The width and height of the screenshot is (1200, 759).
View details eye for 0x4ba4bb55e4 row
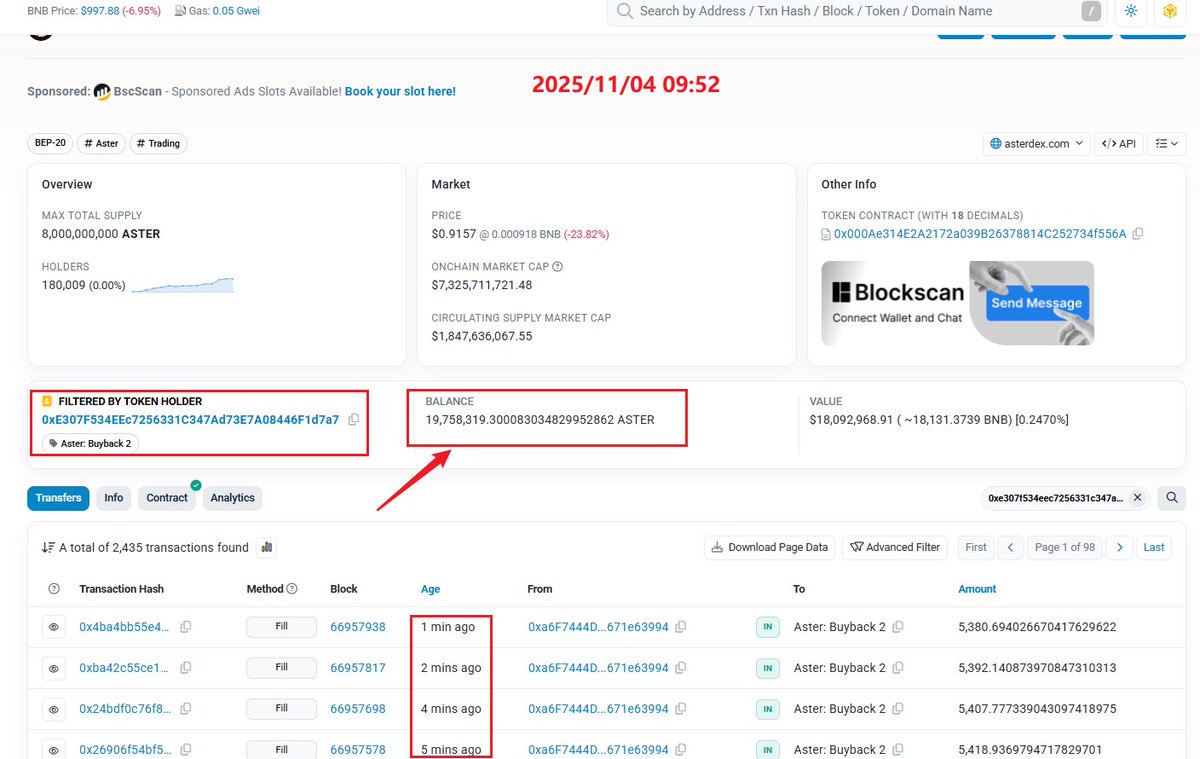tap(54, 627)
